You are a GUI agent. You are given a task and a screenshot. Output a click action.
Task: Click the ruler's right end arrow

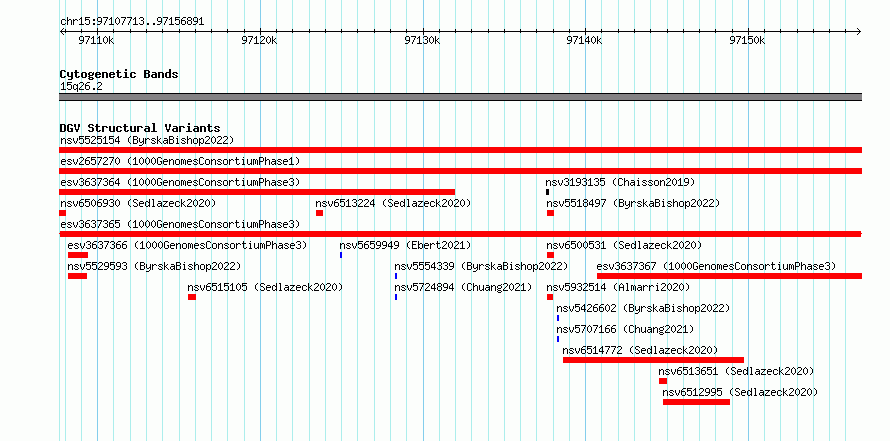coord(859,31)
